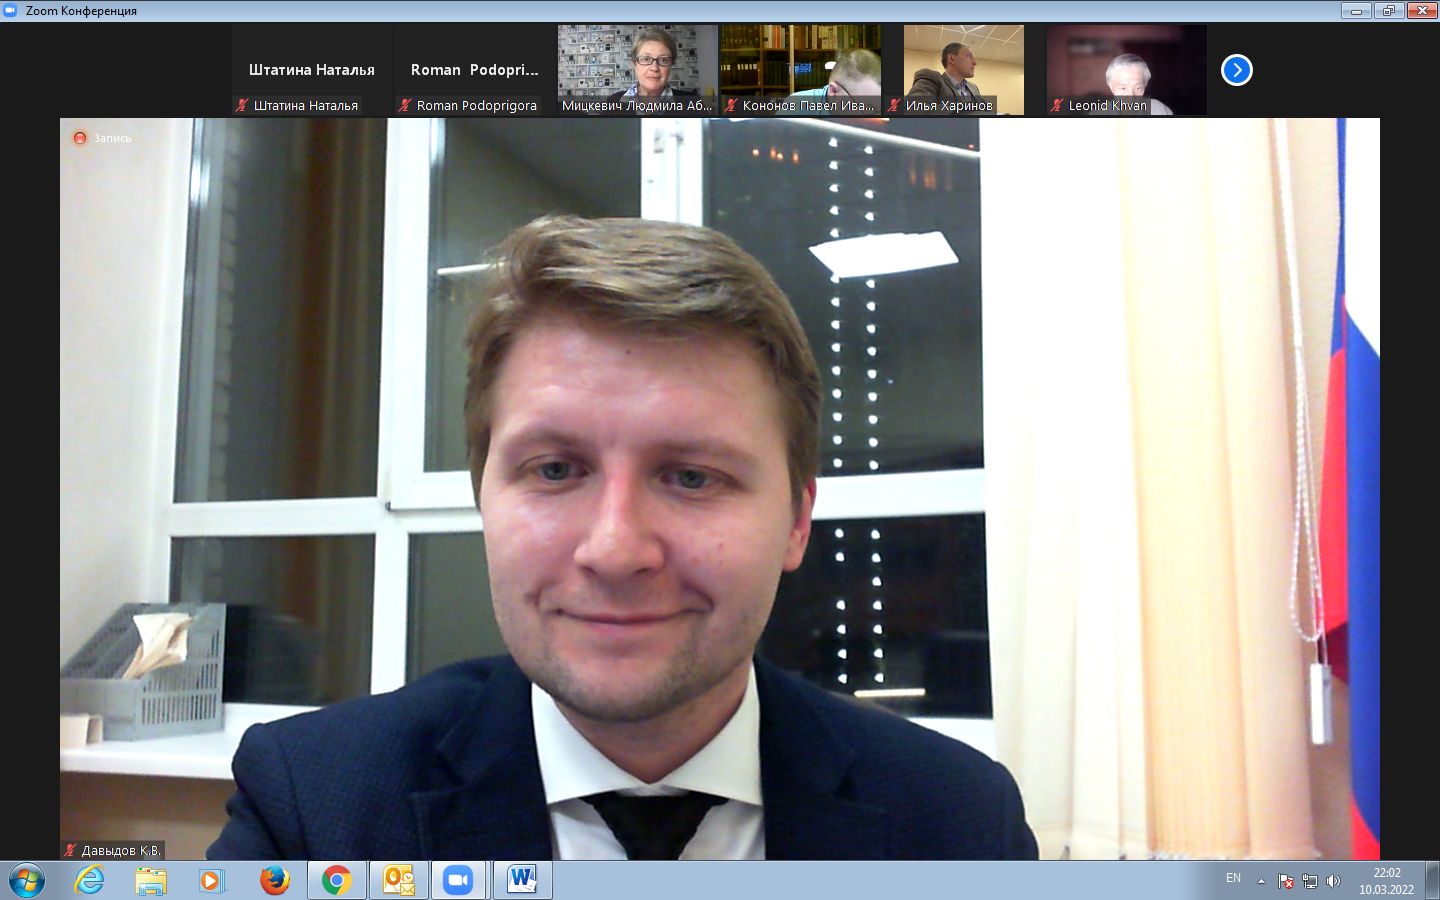Expand the hidden system tray icons arrow
This screenshot has width=1440, height=900.
tap(1261, 881)
